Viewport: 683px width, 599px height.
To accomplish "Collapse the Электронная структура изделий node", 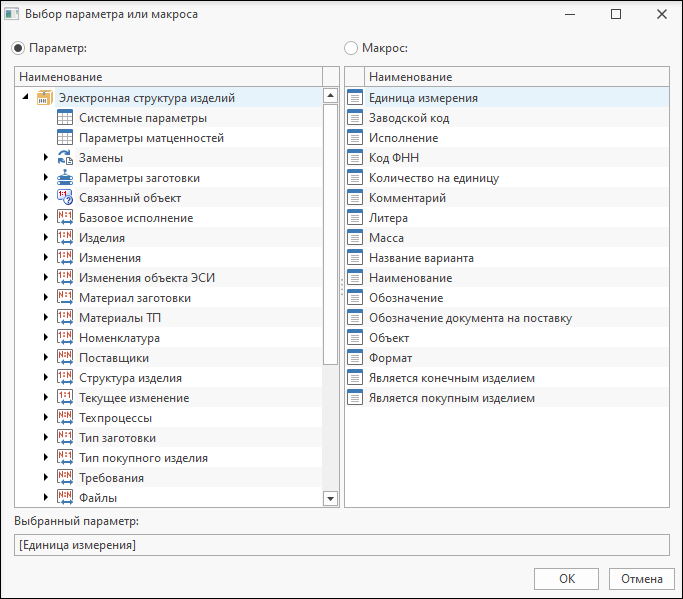I will 25,98.
